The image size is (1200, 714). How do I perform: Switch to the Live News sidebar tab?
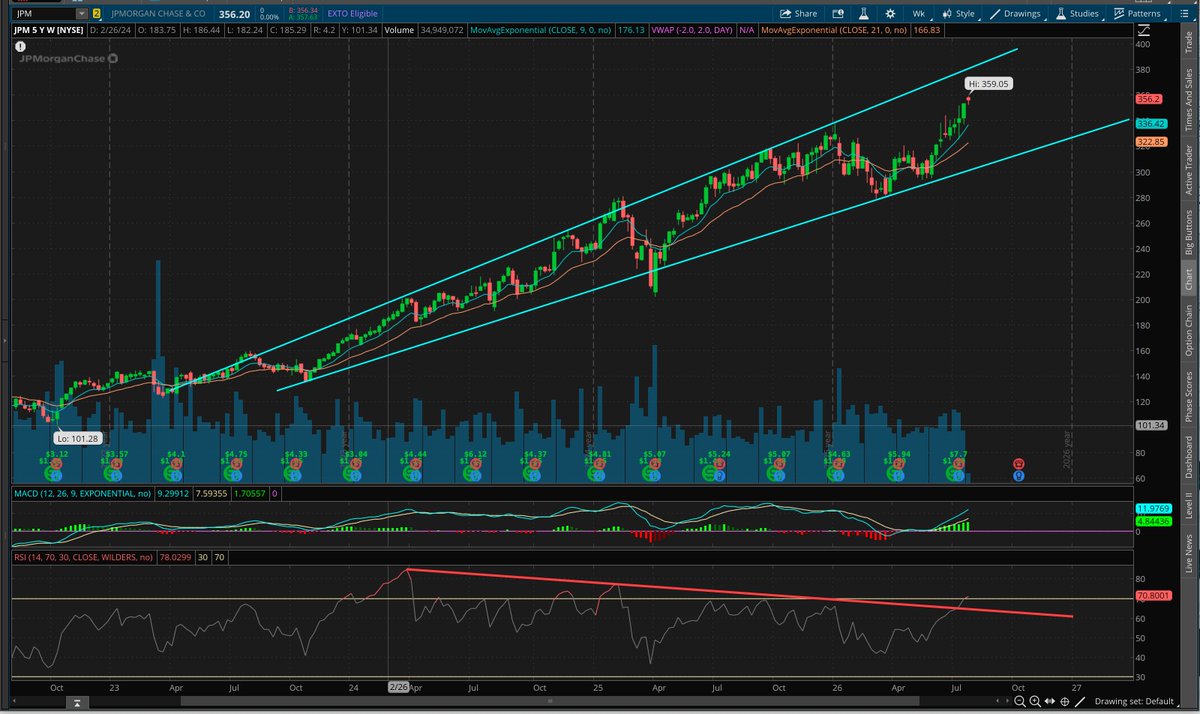pos(1188,553)
